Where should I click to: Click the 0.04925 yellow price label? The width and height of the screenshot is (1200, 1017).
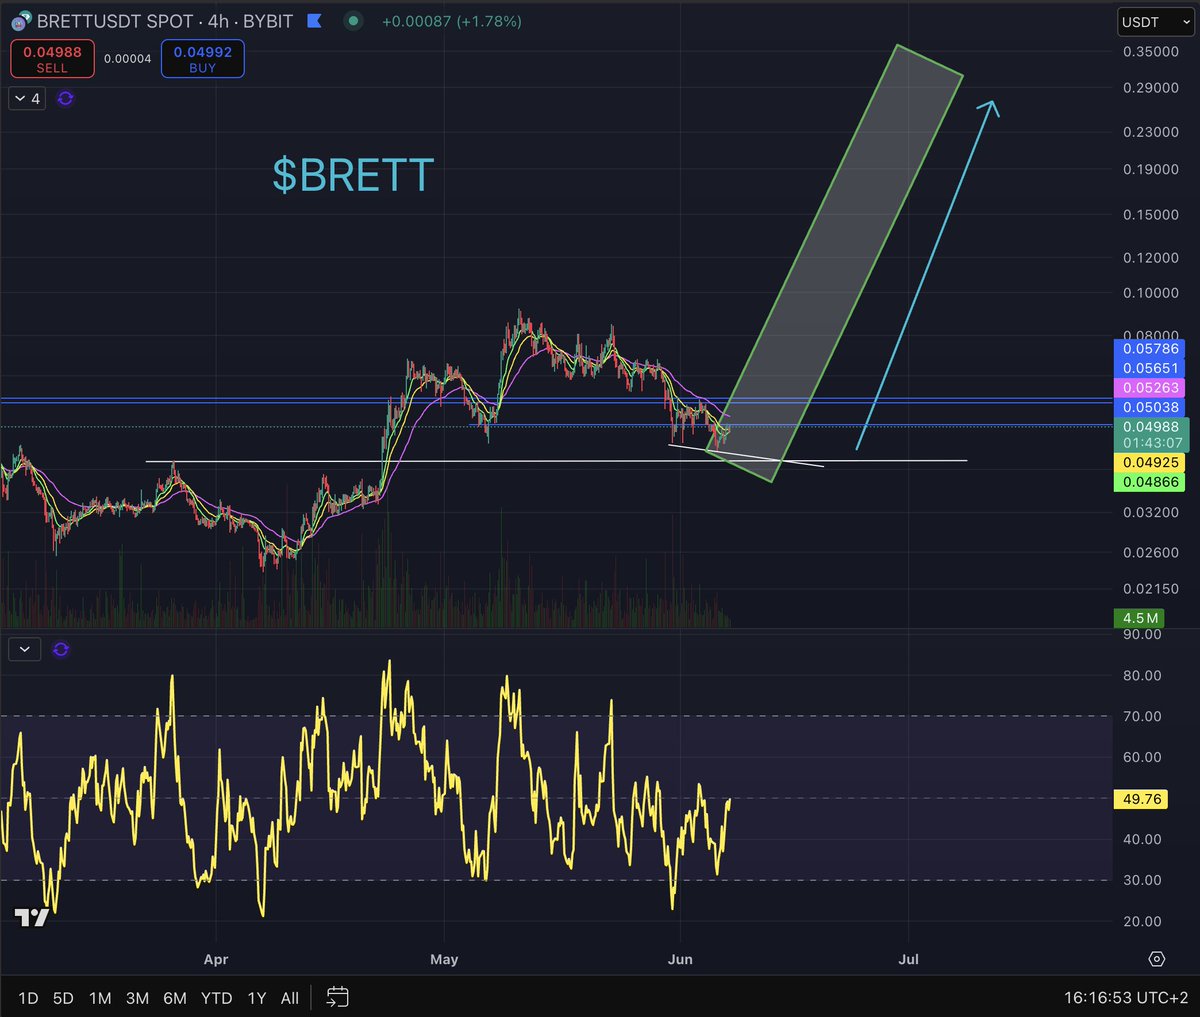tap(1151, 463)
